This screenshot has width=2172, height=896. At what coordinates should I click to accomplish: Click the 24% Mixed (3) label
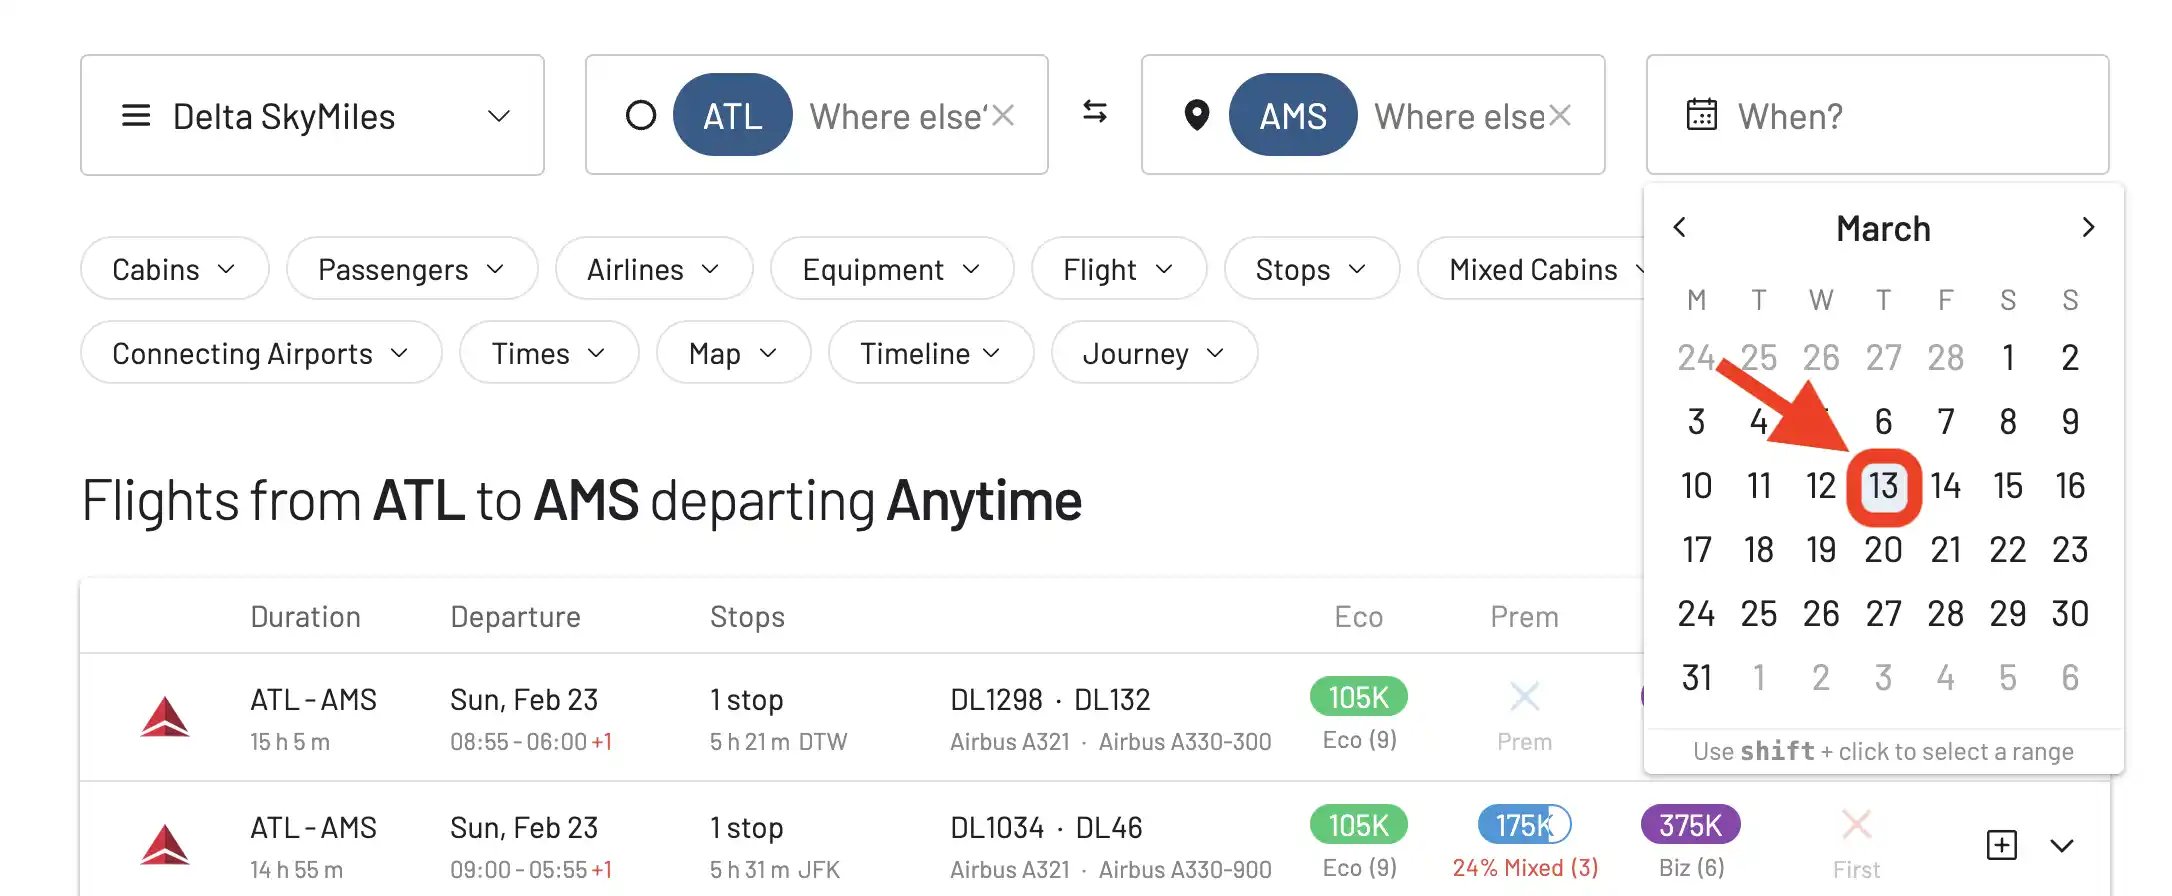[x=1525, y=868]
